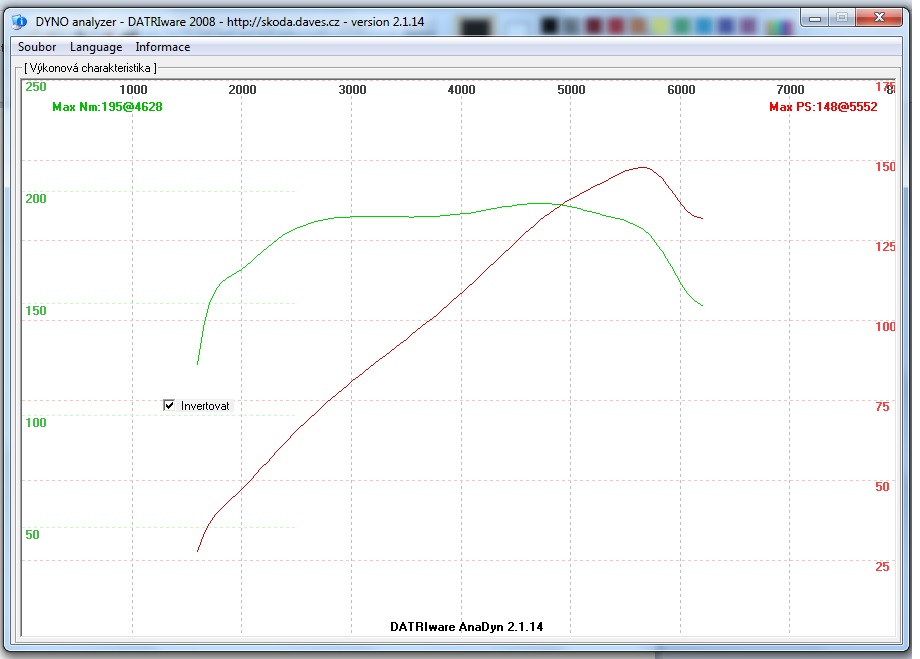Open the Soubor menu
Viewport: 920px width, 659px height.
[37, 47]
